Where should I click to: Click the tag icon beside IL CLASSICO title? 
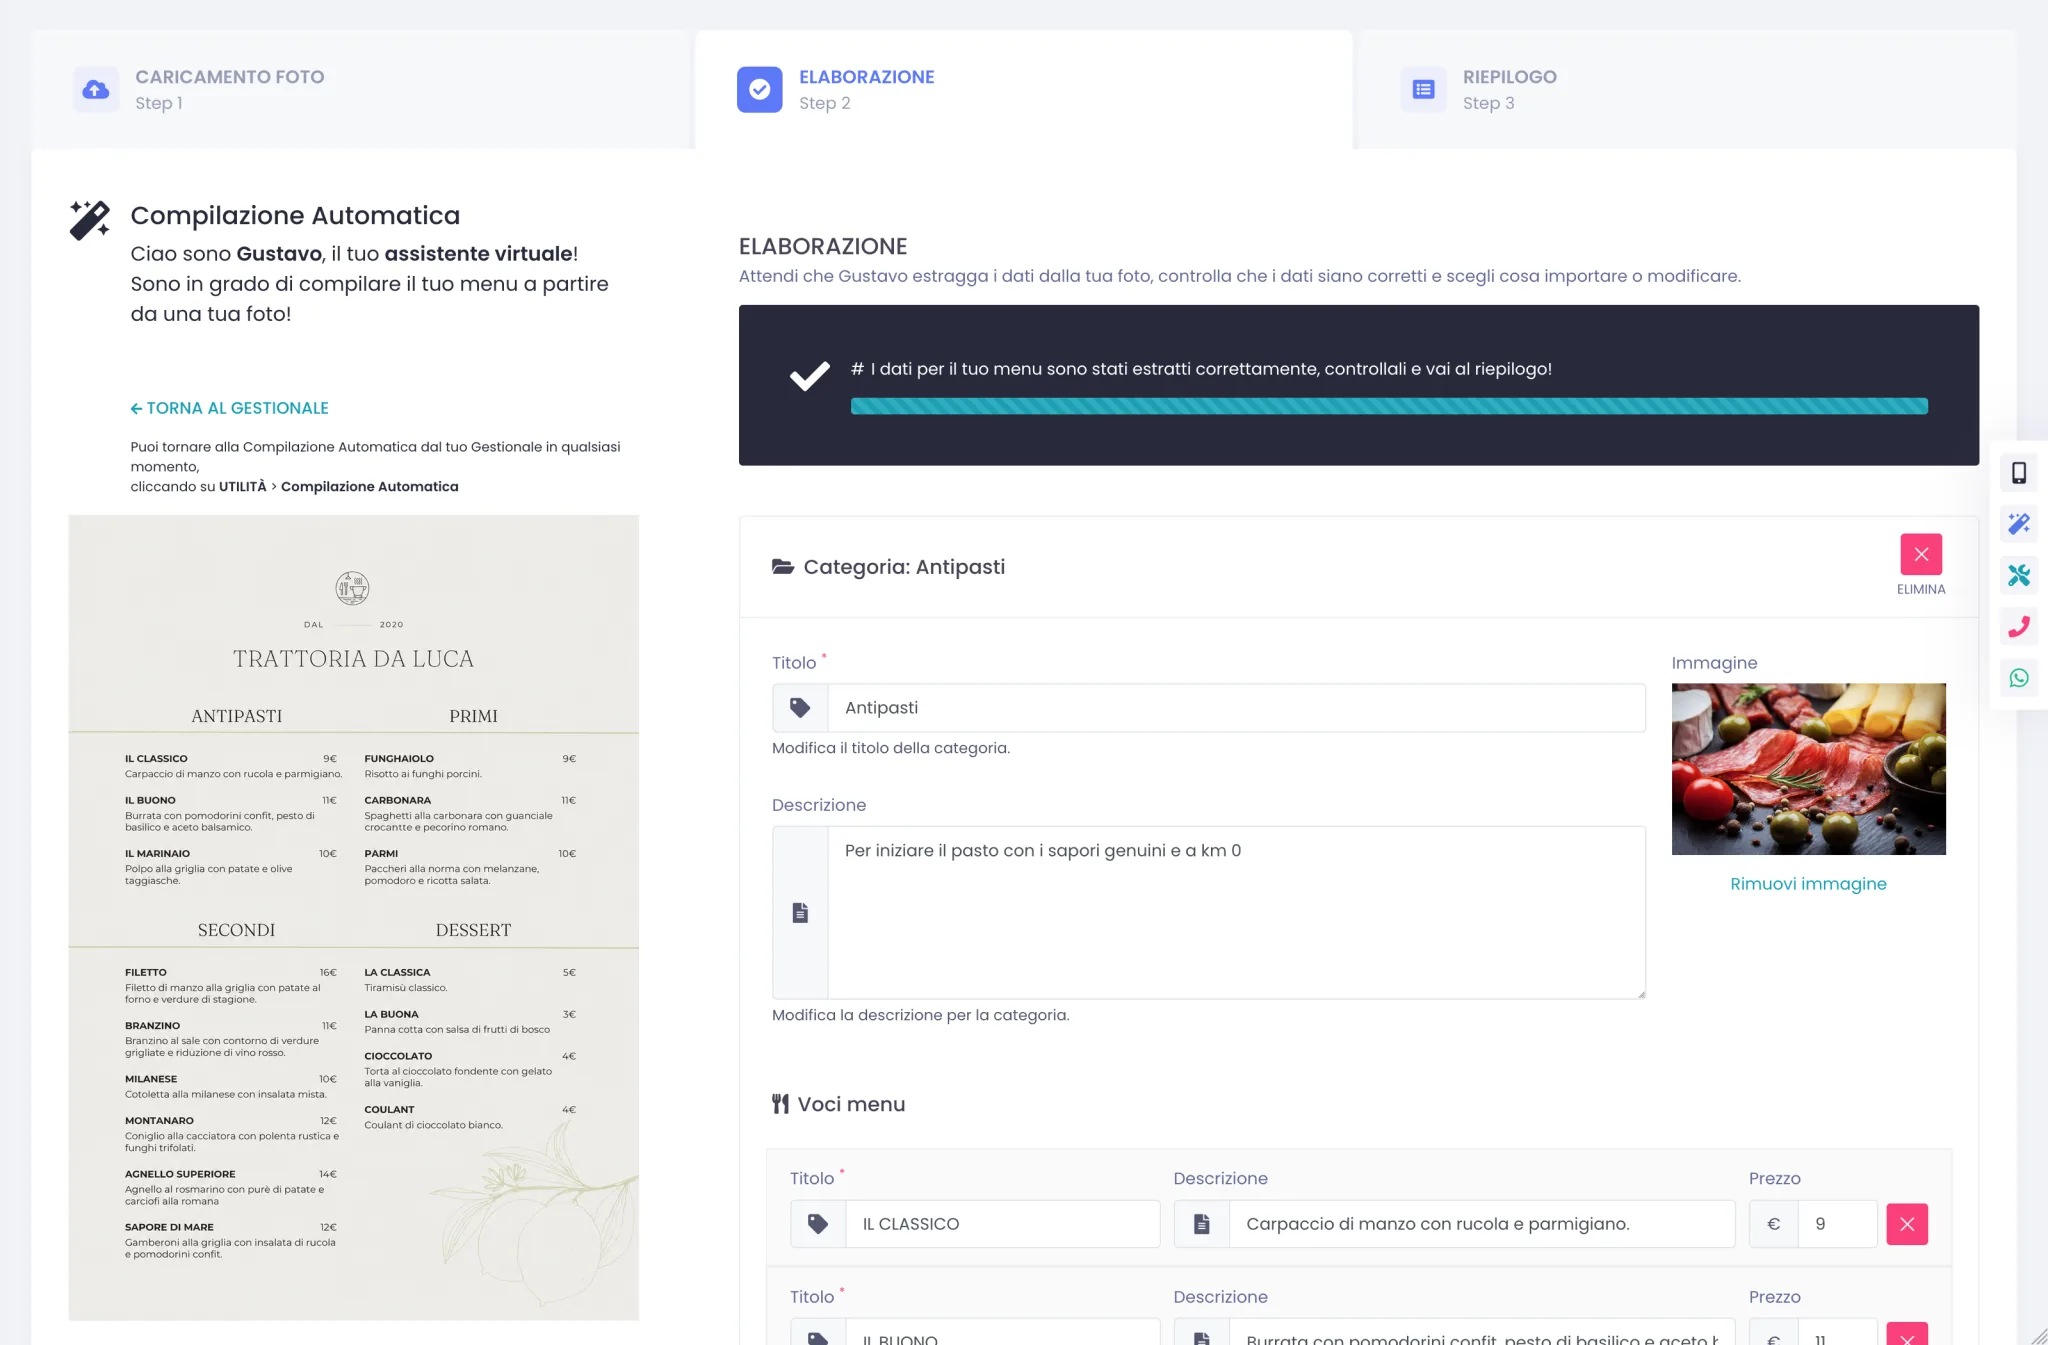coord(818,1224)
